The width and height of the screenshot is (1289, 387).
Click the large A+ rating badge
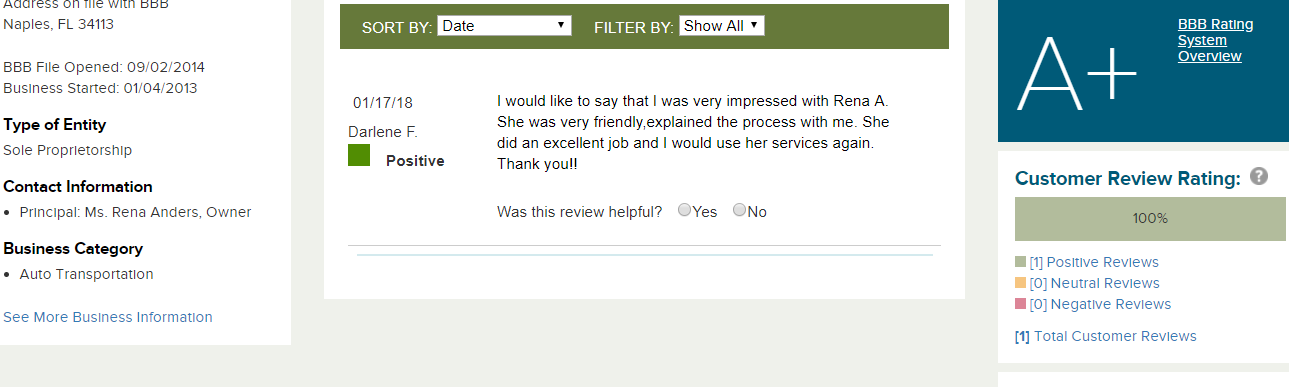1077,72
